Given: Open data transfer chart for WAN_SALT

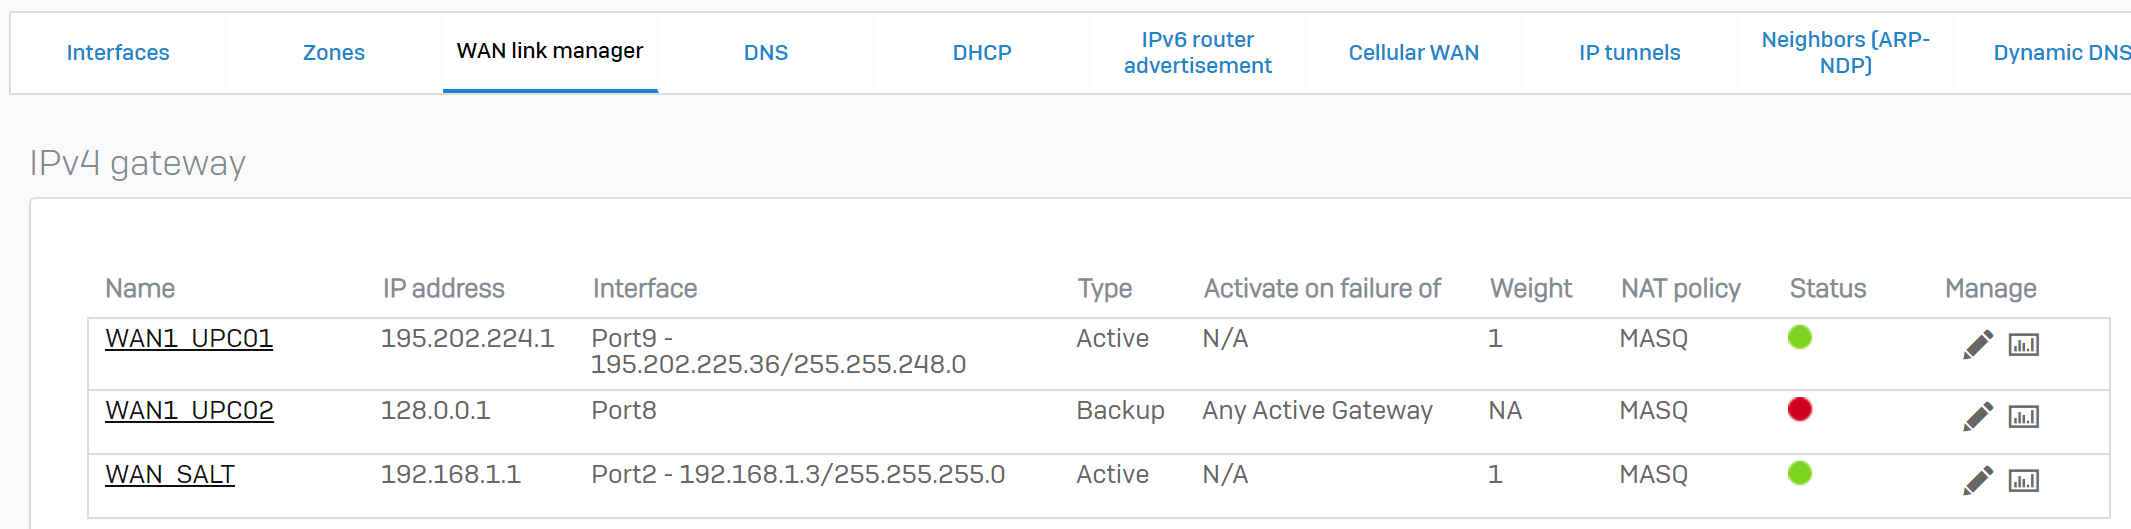Looking at the screenshot, I should [2023, 481].
